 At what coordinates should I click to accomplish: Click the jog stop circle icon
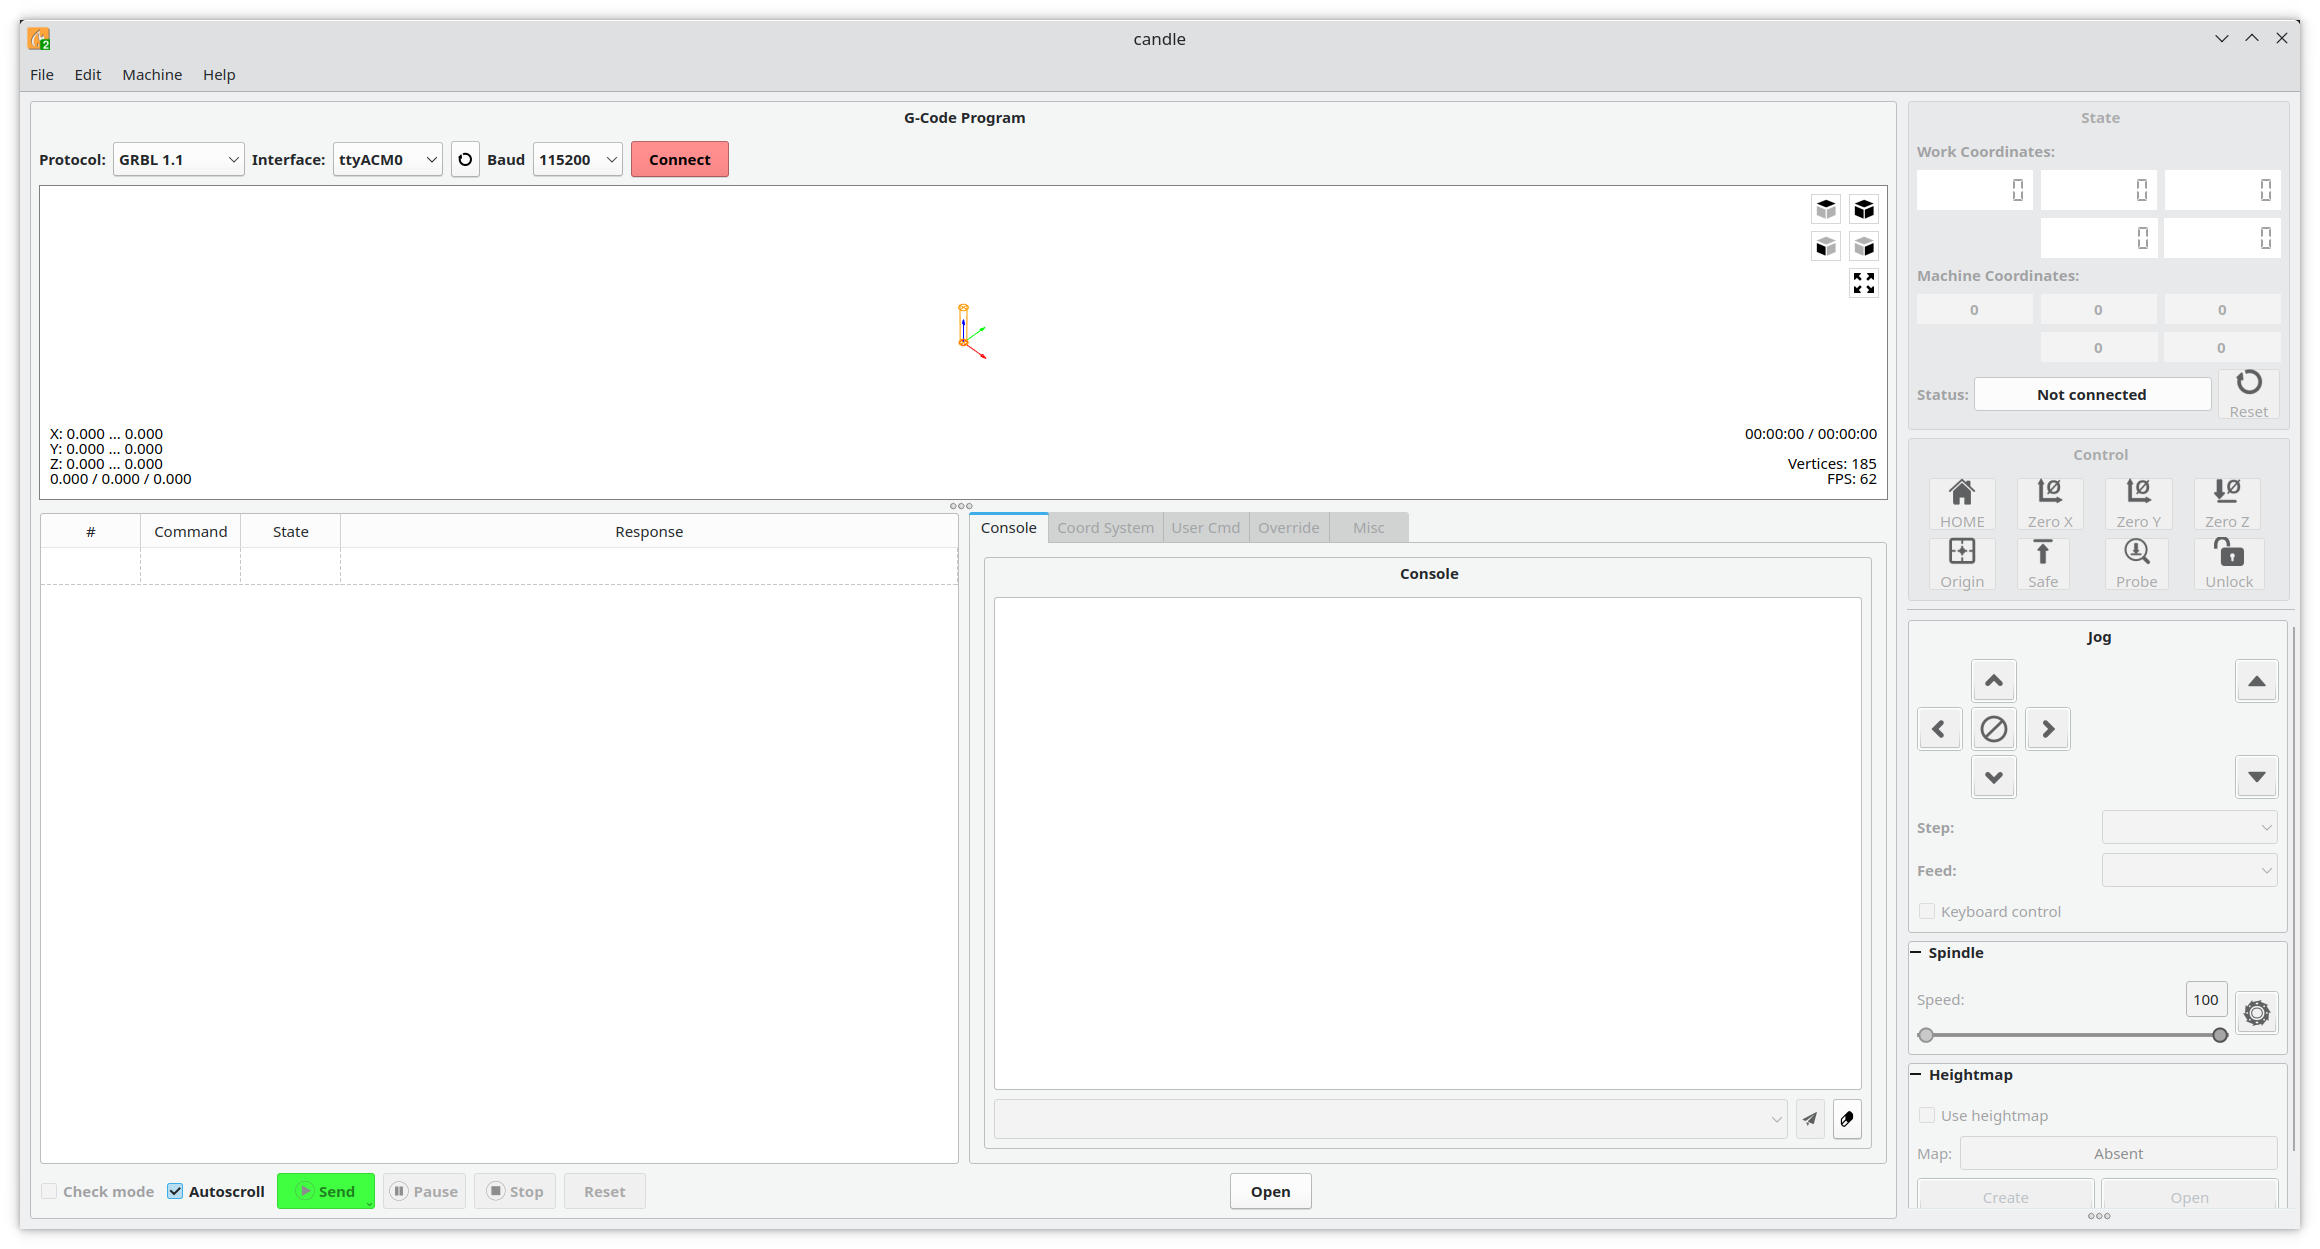click(x=1993, y=729)
